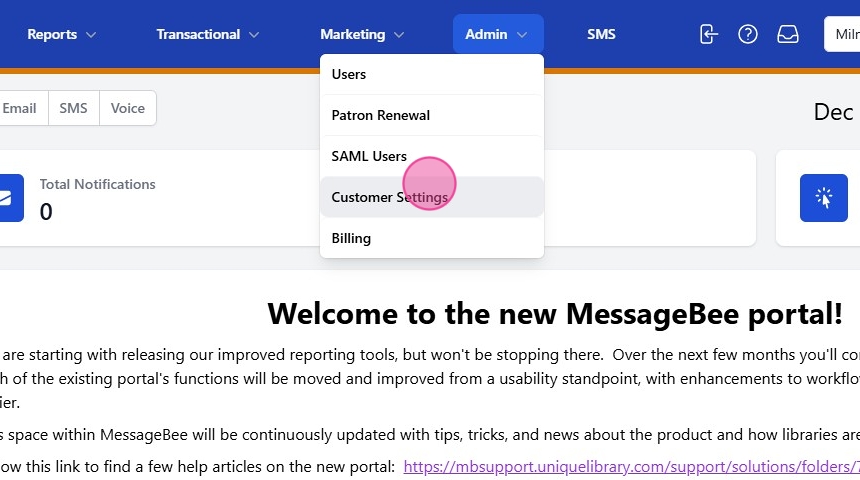Open the help question mark icon
Screen dimensions: 860x480
[748, 34]
